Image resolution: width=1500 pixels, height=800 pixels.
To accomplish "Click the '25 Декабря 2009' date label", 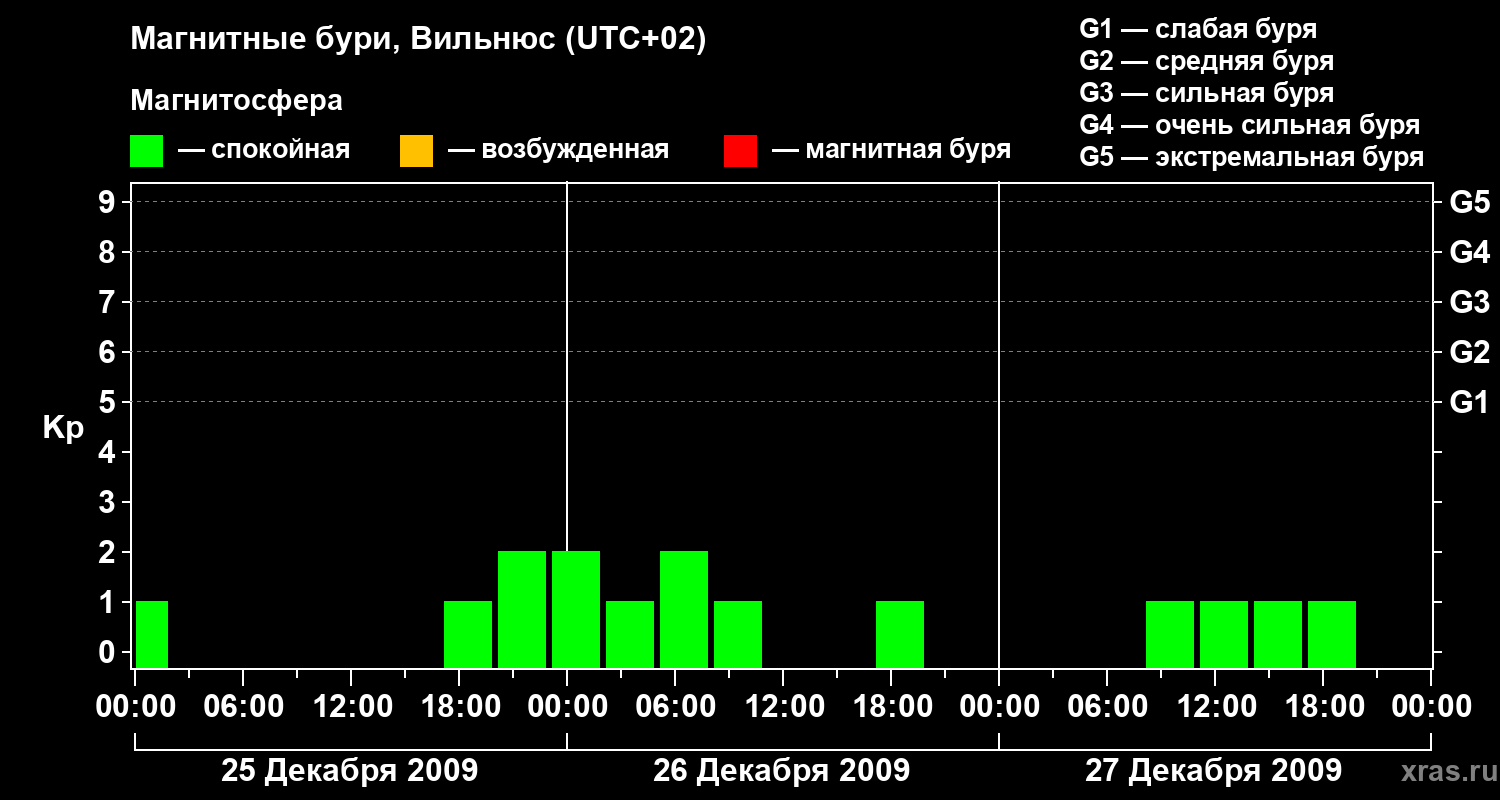I will click(x=349, y=771).
